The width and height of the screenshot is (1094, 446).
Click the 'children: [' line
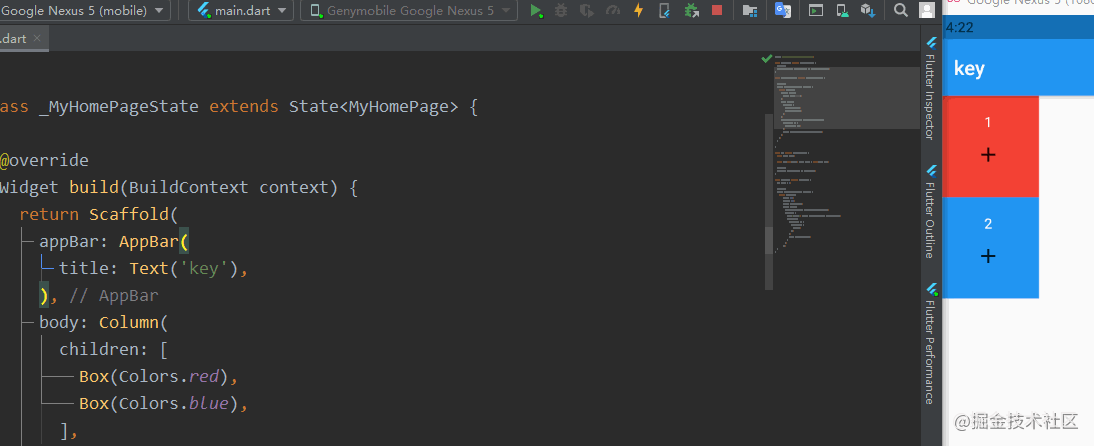(114, 350)
